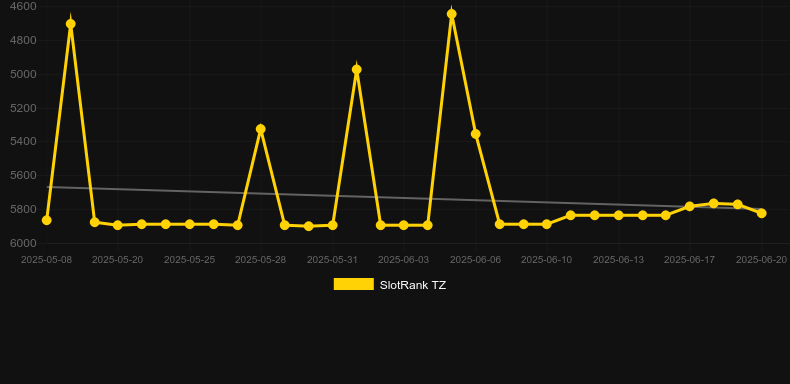Click the peak data point at 2025-05-28

click(260, 129)
